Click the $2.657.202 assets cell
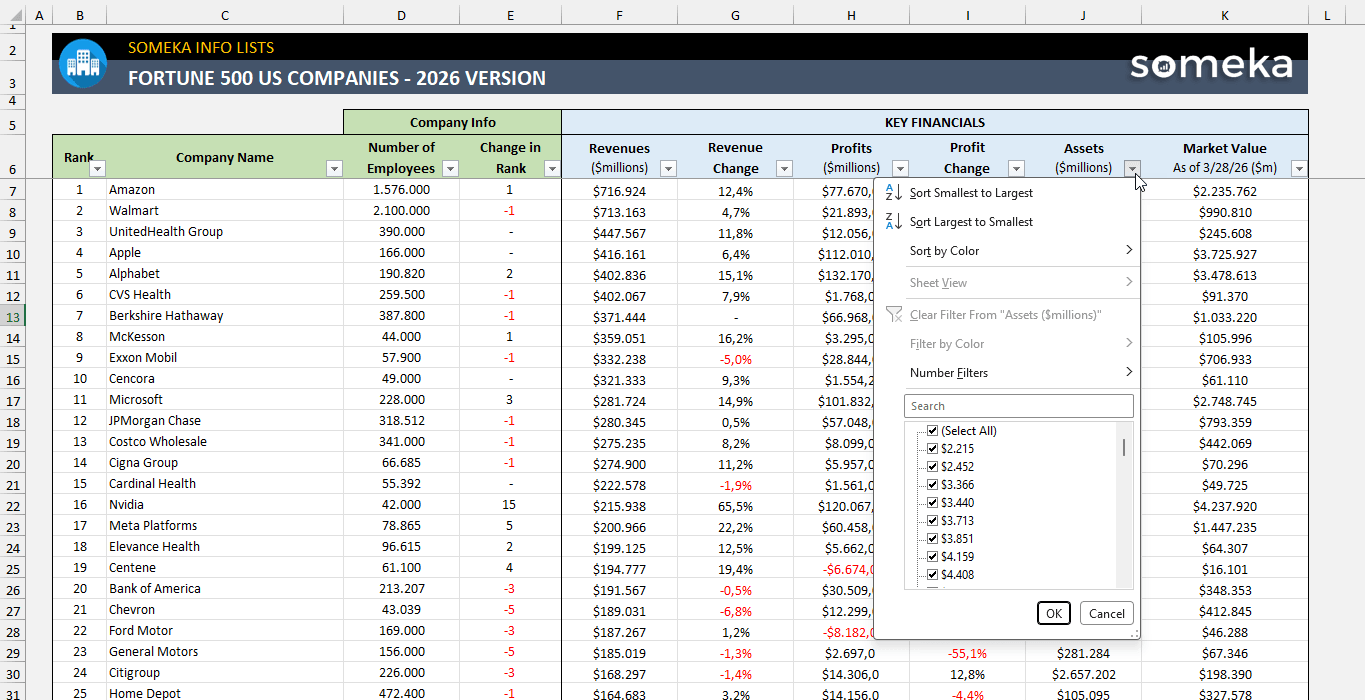Screen dimensions: 1365x700 point(1083,673)
